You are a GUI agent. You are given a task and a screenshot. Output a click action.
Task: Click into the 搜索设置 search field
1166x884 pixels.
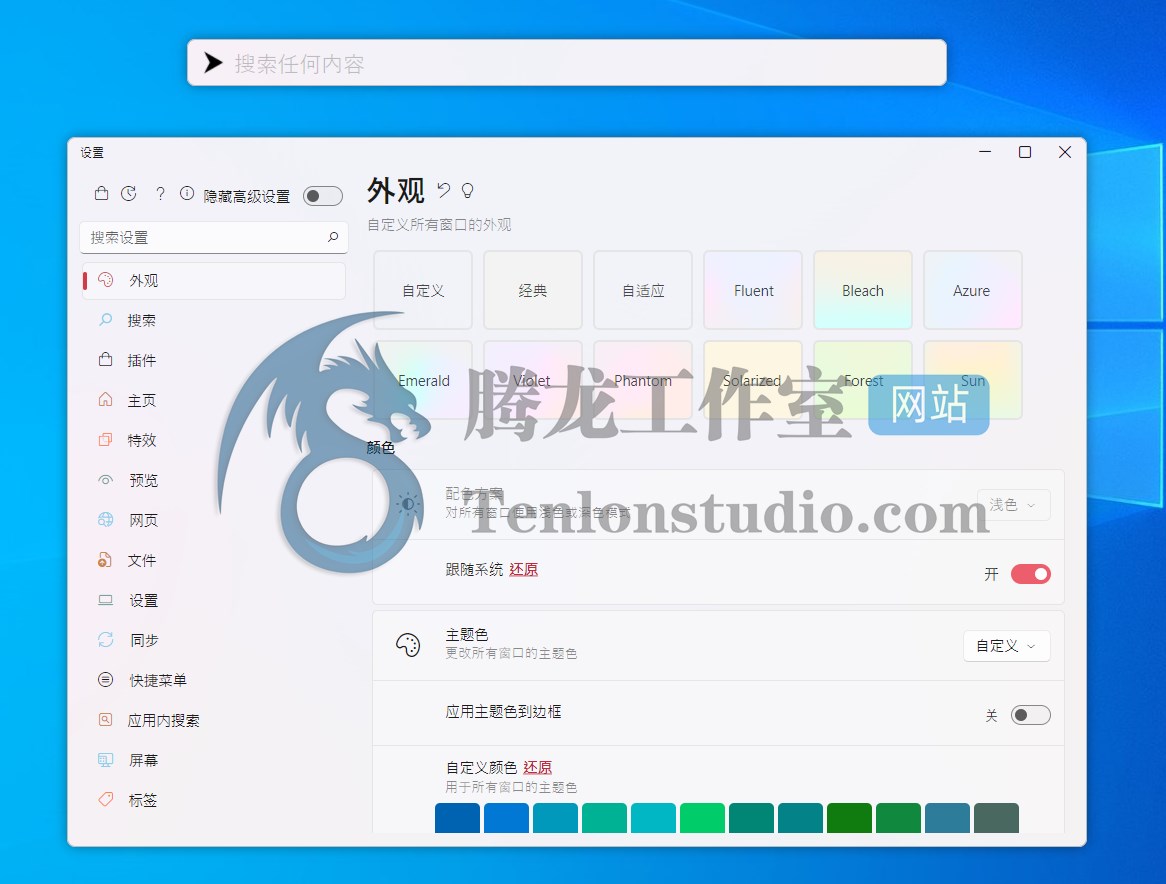coord(214,237)
